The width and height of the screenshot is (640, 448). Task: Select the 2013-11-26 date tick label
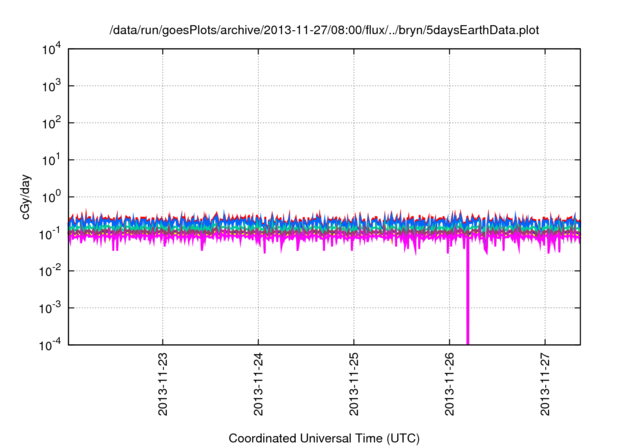(x=449, y=384)
